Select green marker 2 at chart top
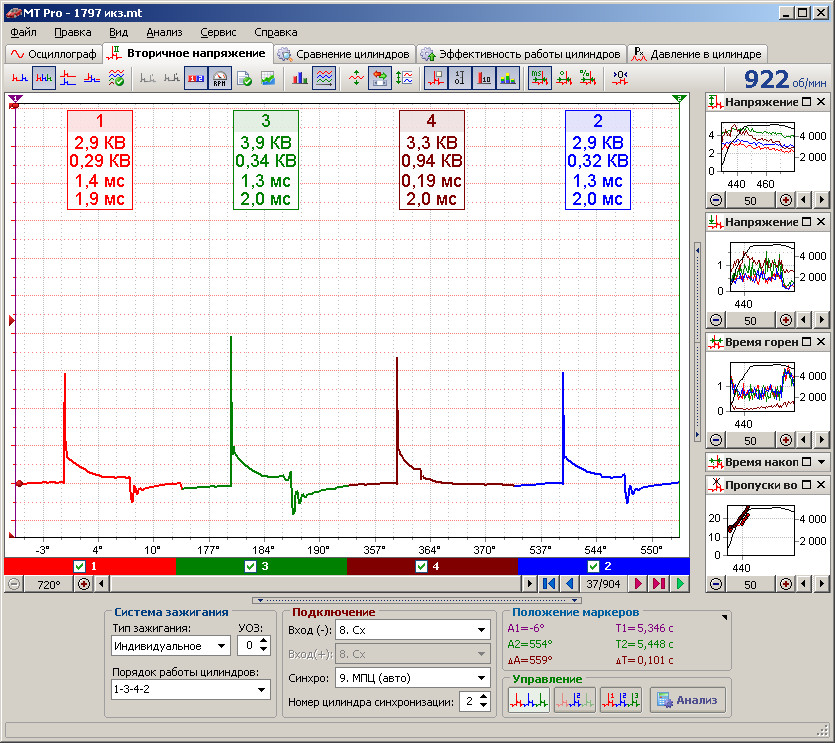835x743 pixels. pyautogui.click(x=678, y=99)
